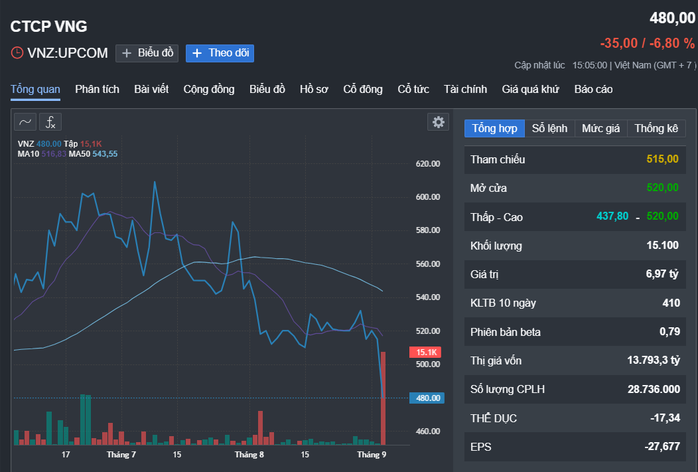Click the EPS value -27,677
Image resolution: width=698 pixels, height=472 pixels.
pyautogui.click(x=662, y=447)
